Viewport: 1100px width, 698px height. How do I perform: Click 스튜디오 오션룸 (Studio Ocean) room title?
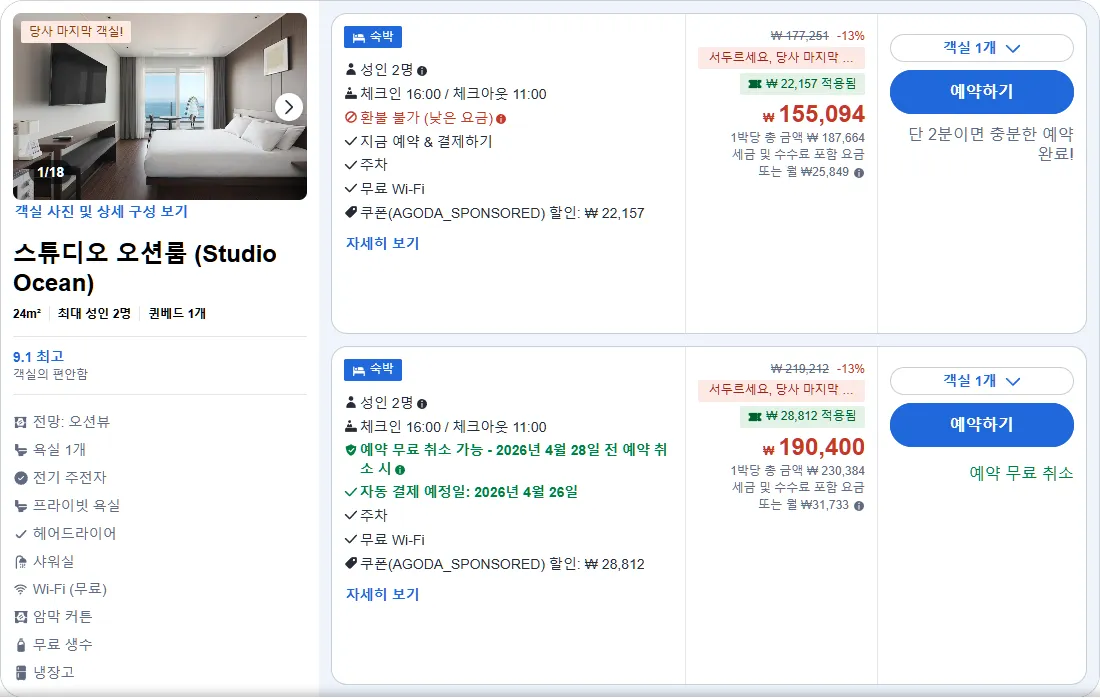click(145, 268)
